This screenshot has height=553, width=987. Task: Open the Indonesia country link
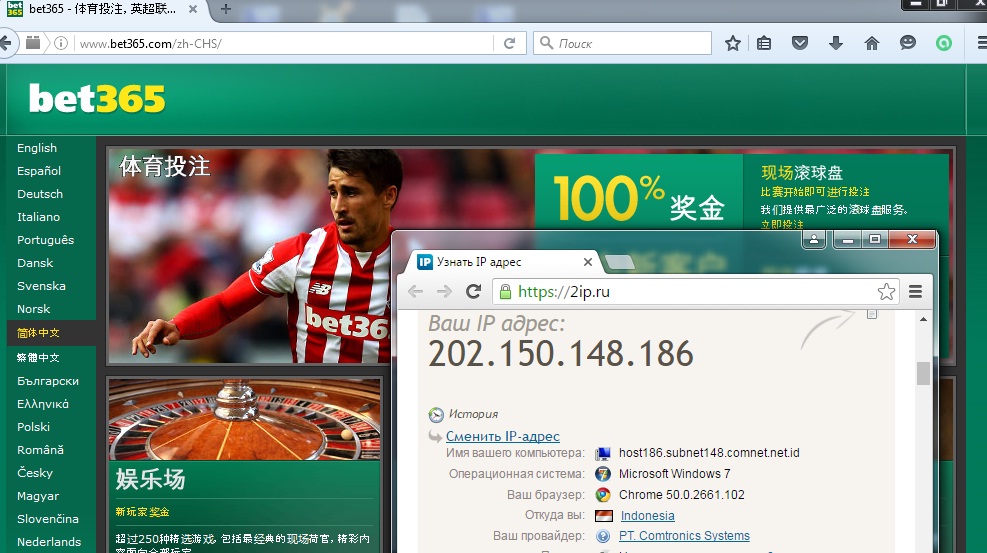(647, 516)
